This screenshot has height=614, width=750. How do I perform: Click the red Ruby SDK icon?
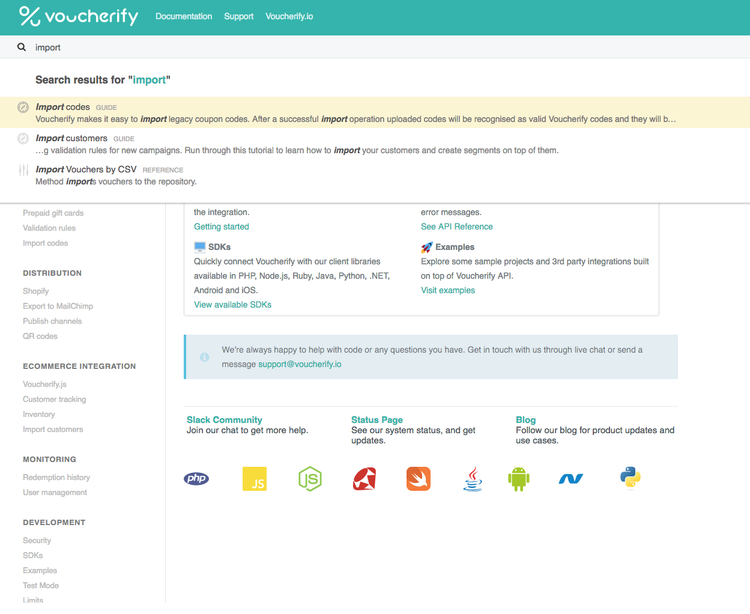364,479
